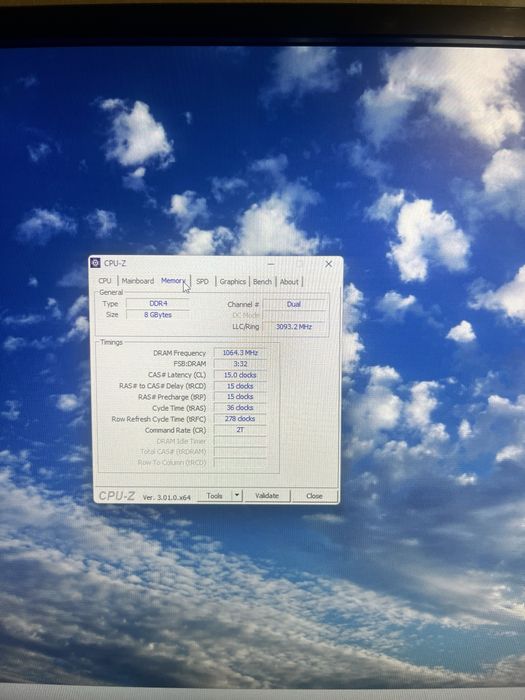This screenshot has width=525, height=700.
Task: Select the DRAM Frequency value 1064.3 MHz
Action: (x=240, y=353)
